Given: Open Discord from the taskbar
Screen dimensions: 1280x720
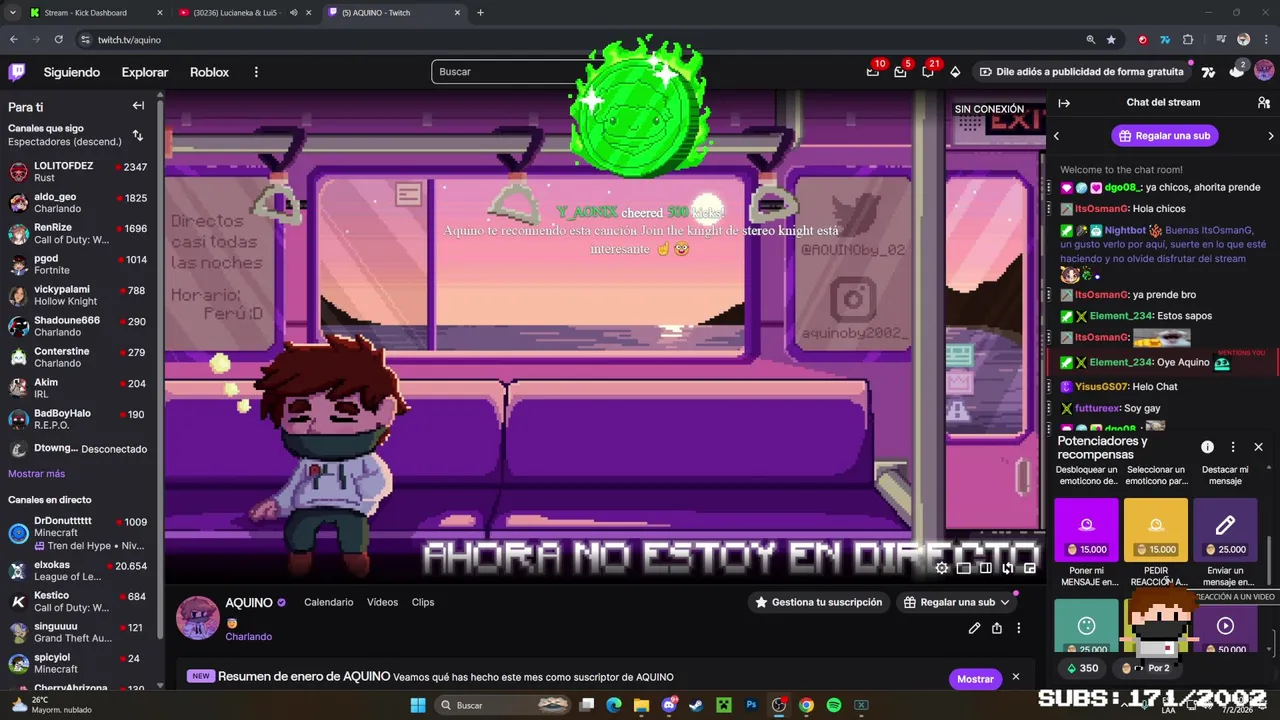Looking at the screenshot, I should click(x=669, y=705).
